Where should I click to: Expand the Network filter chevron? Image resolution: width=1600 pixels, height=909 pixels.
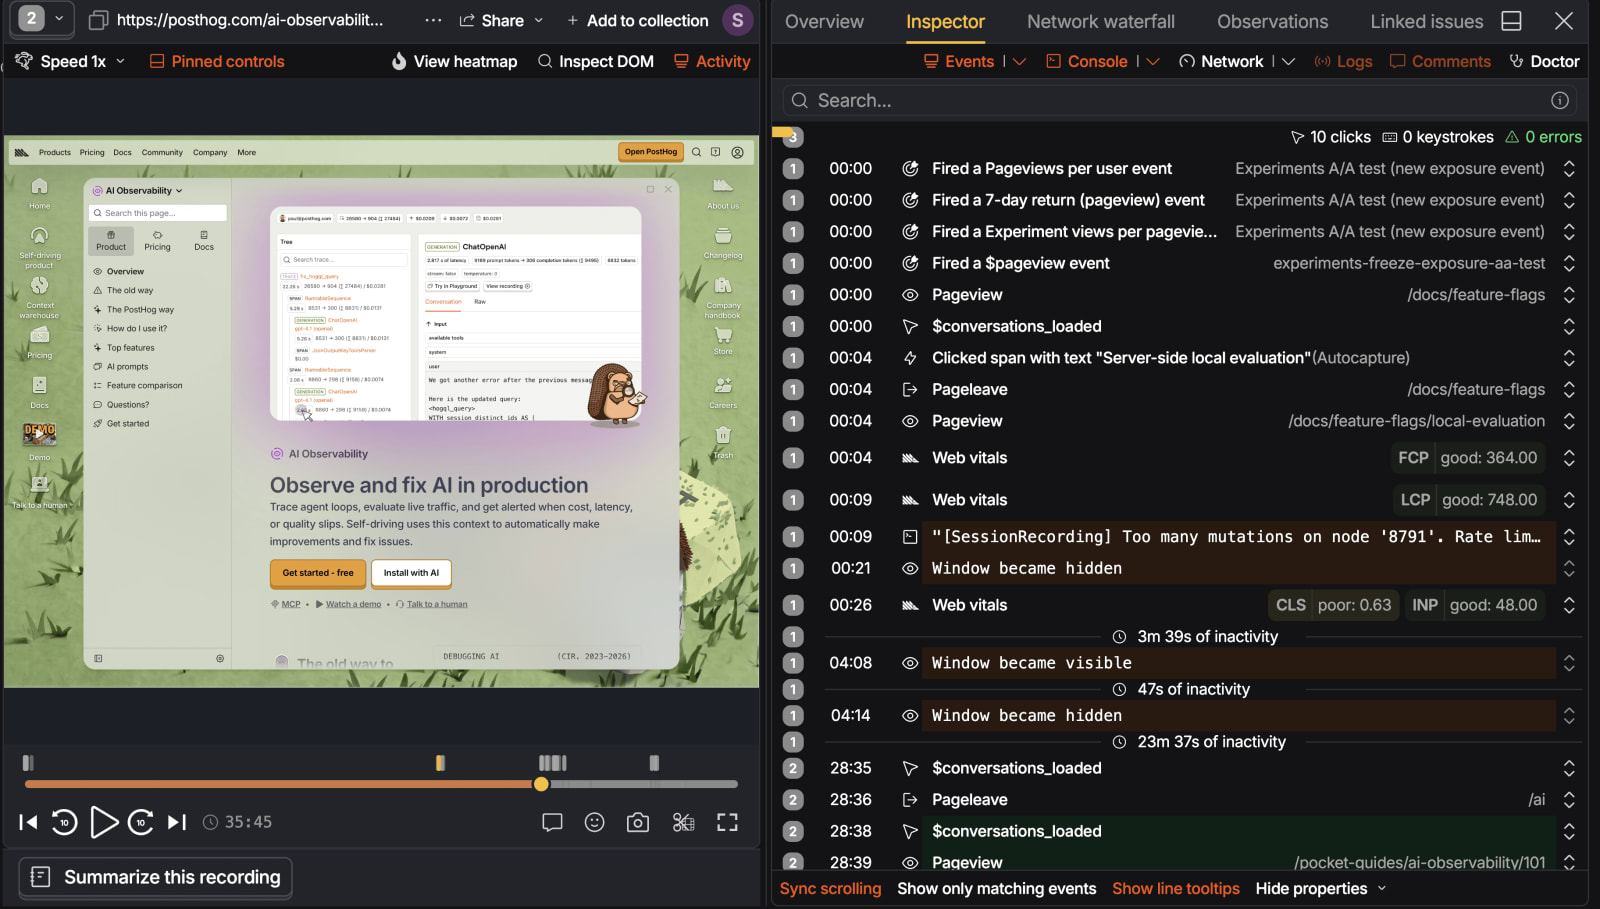(x=1288, y=61)
